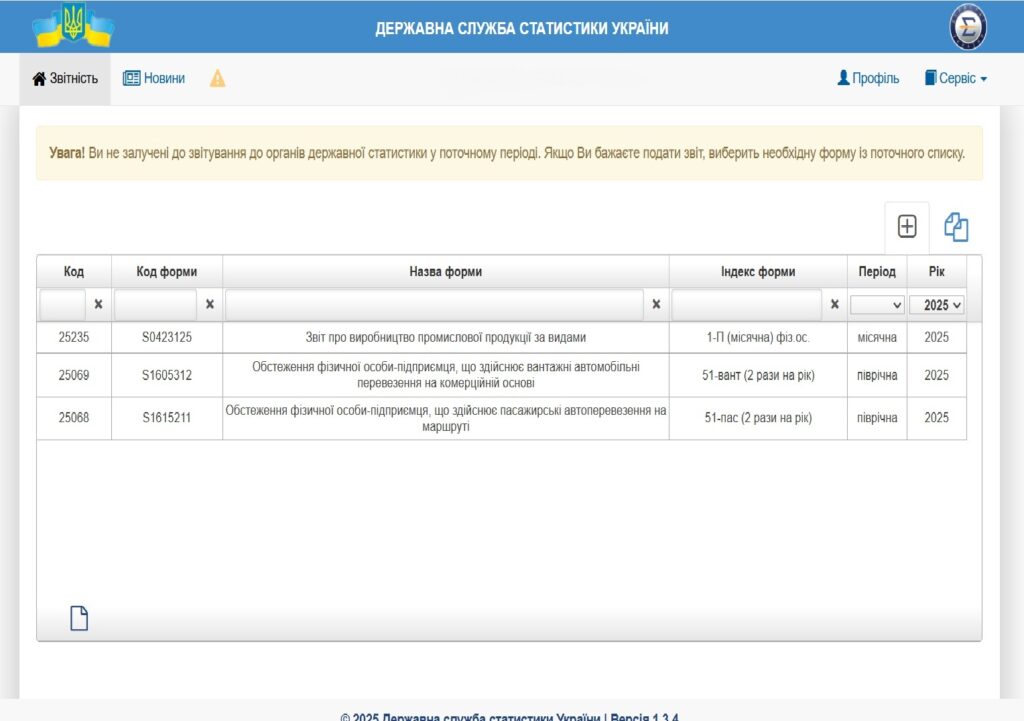Open the Звітність tab
The image size is (1024, 721).
pyautogui.click(x=66, y=79)
